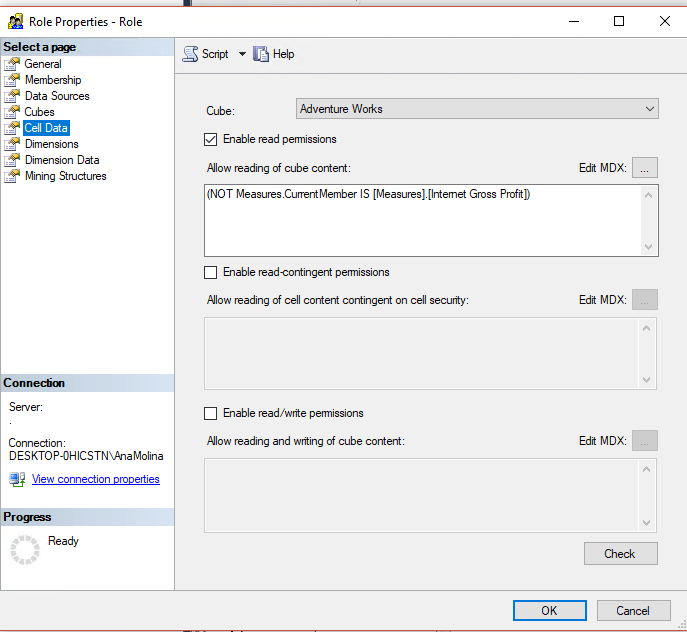
Task: Click the Script toolbar label
Action: [x=215, y=54]
